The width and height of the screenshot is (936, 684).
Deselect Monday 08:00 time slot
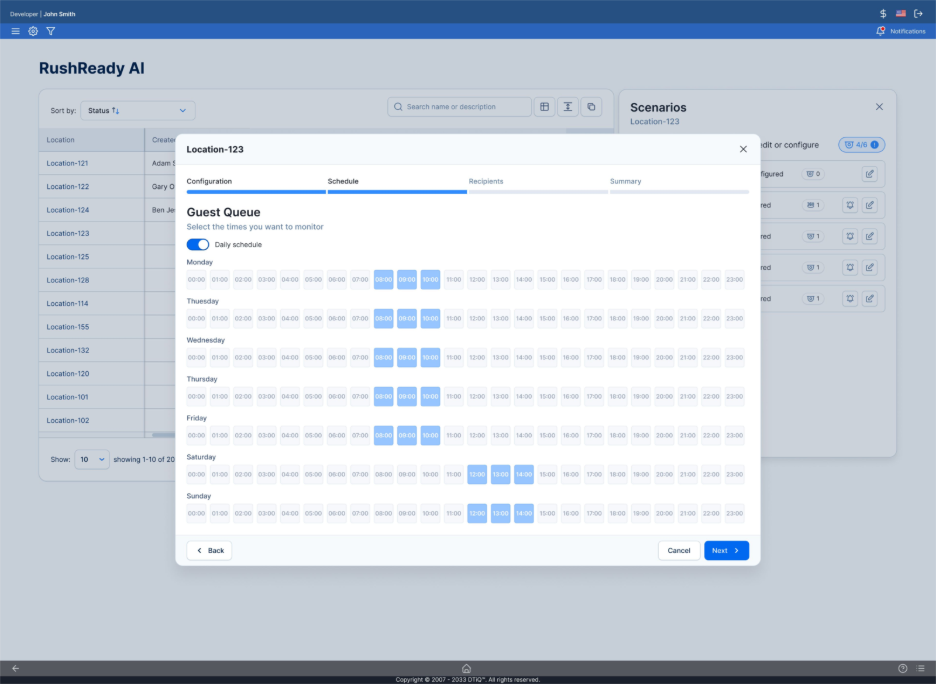(x=384, y=280)
